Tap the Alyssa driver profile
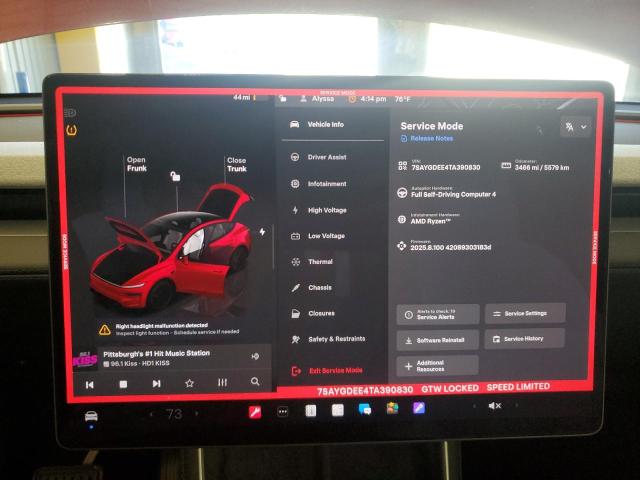Image resolution: width=640 pixels, height=480 pixels. (x=318, y=99)
